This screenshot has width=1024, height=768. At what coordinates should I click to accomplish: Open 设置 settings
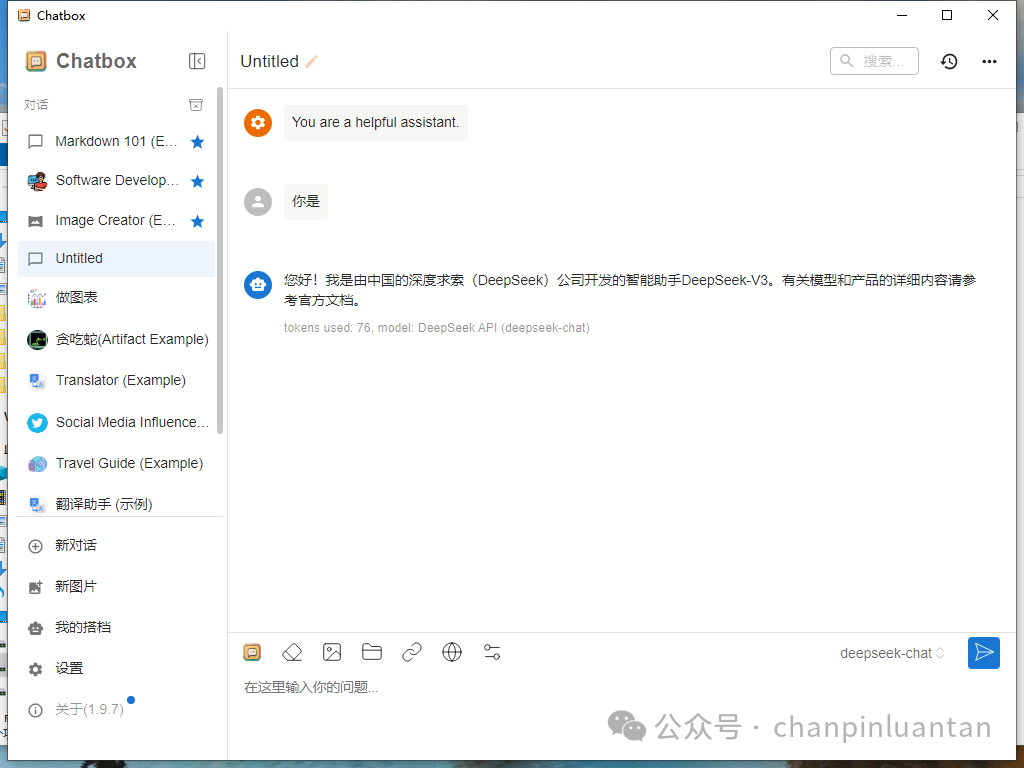click(119, 669)
